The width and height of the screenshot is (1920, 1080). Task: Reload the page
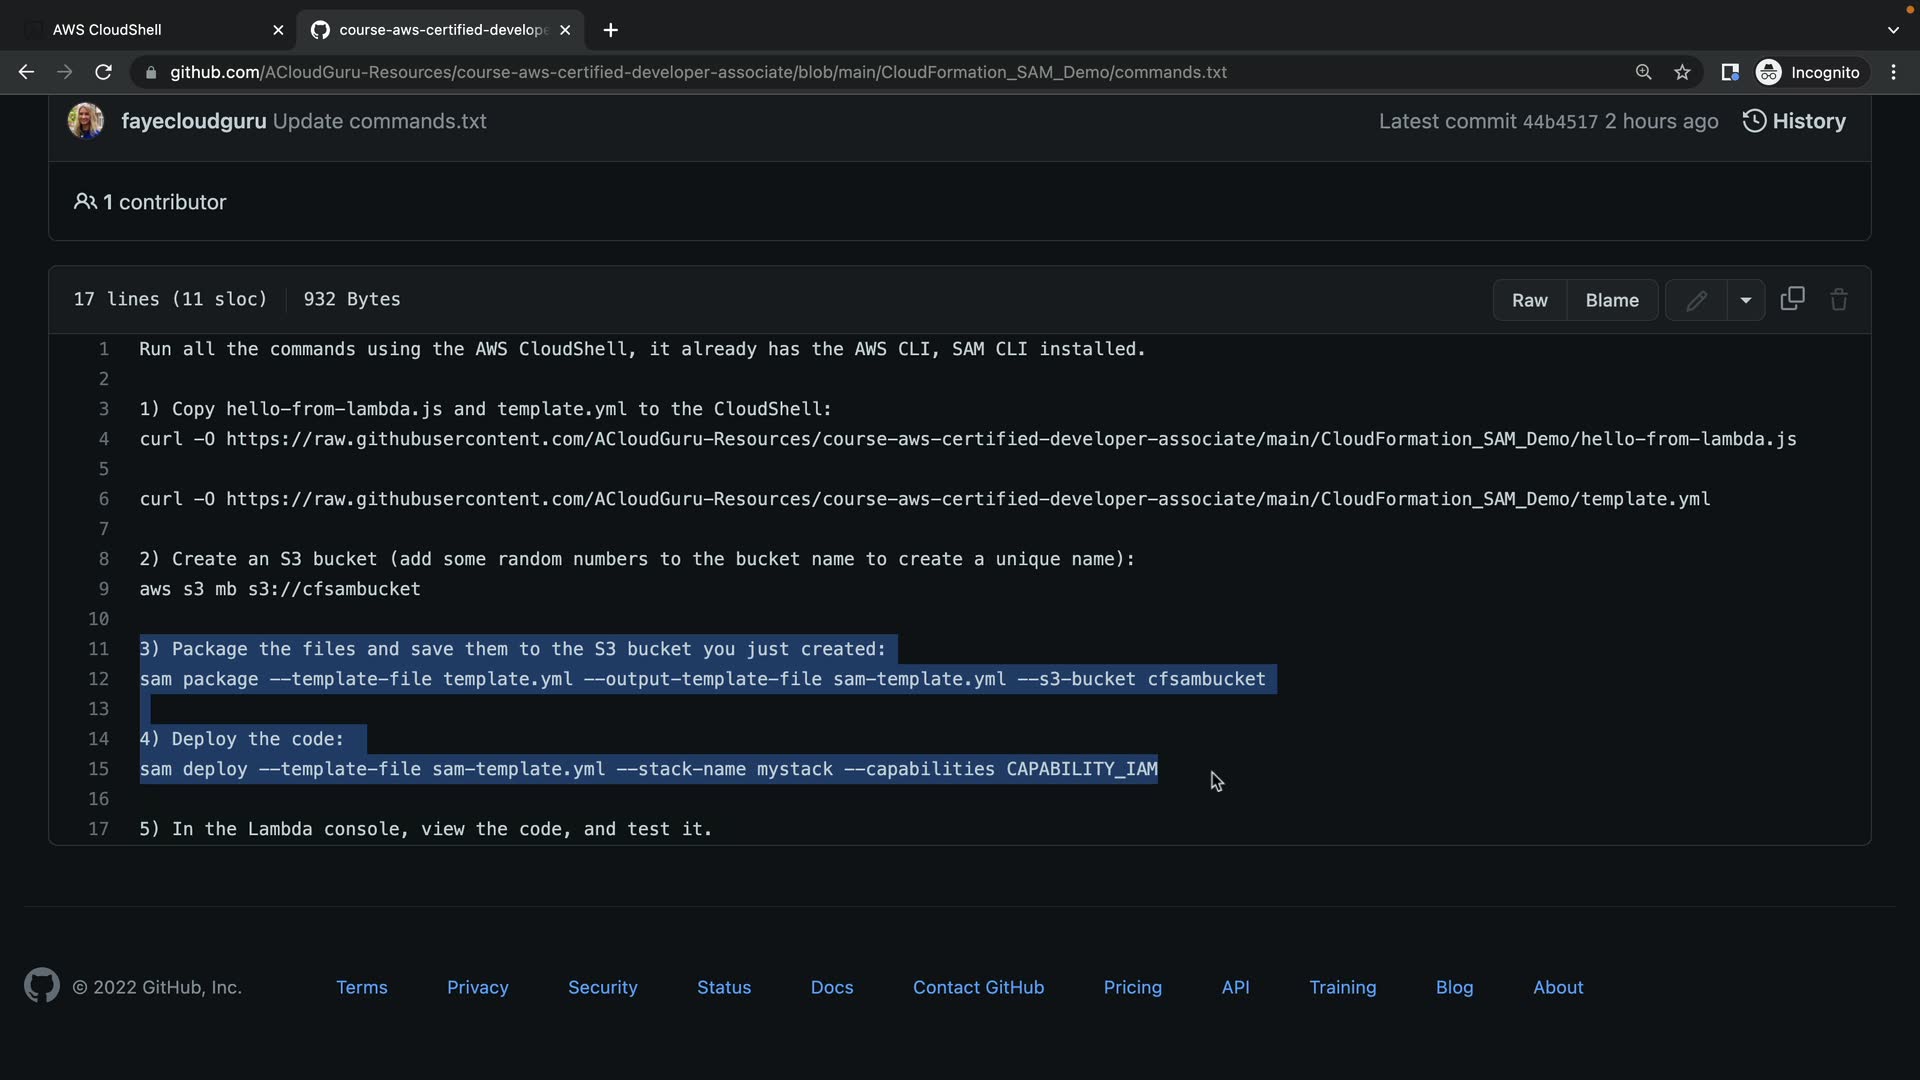tap(103, 72)
